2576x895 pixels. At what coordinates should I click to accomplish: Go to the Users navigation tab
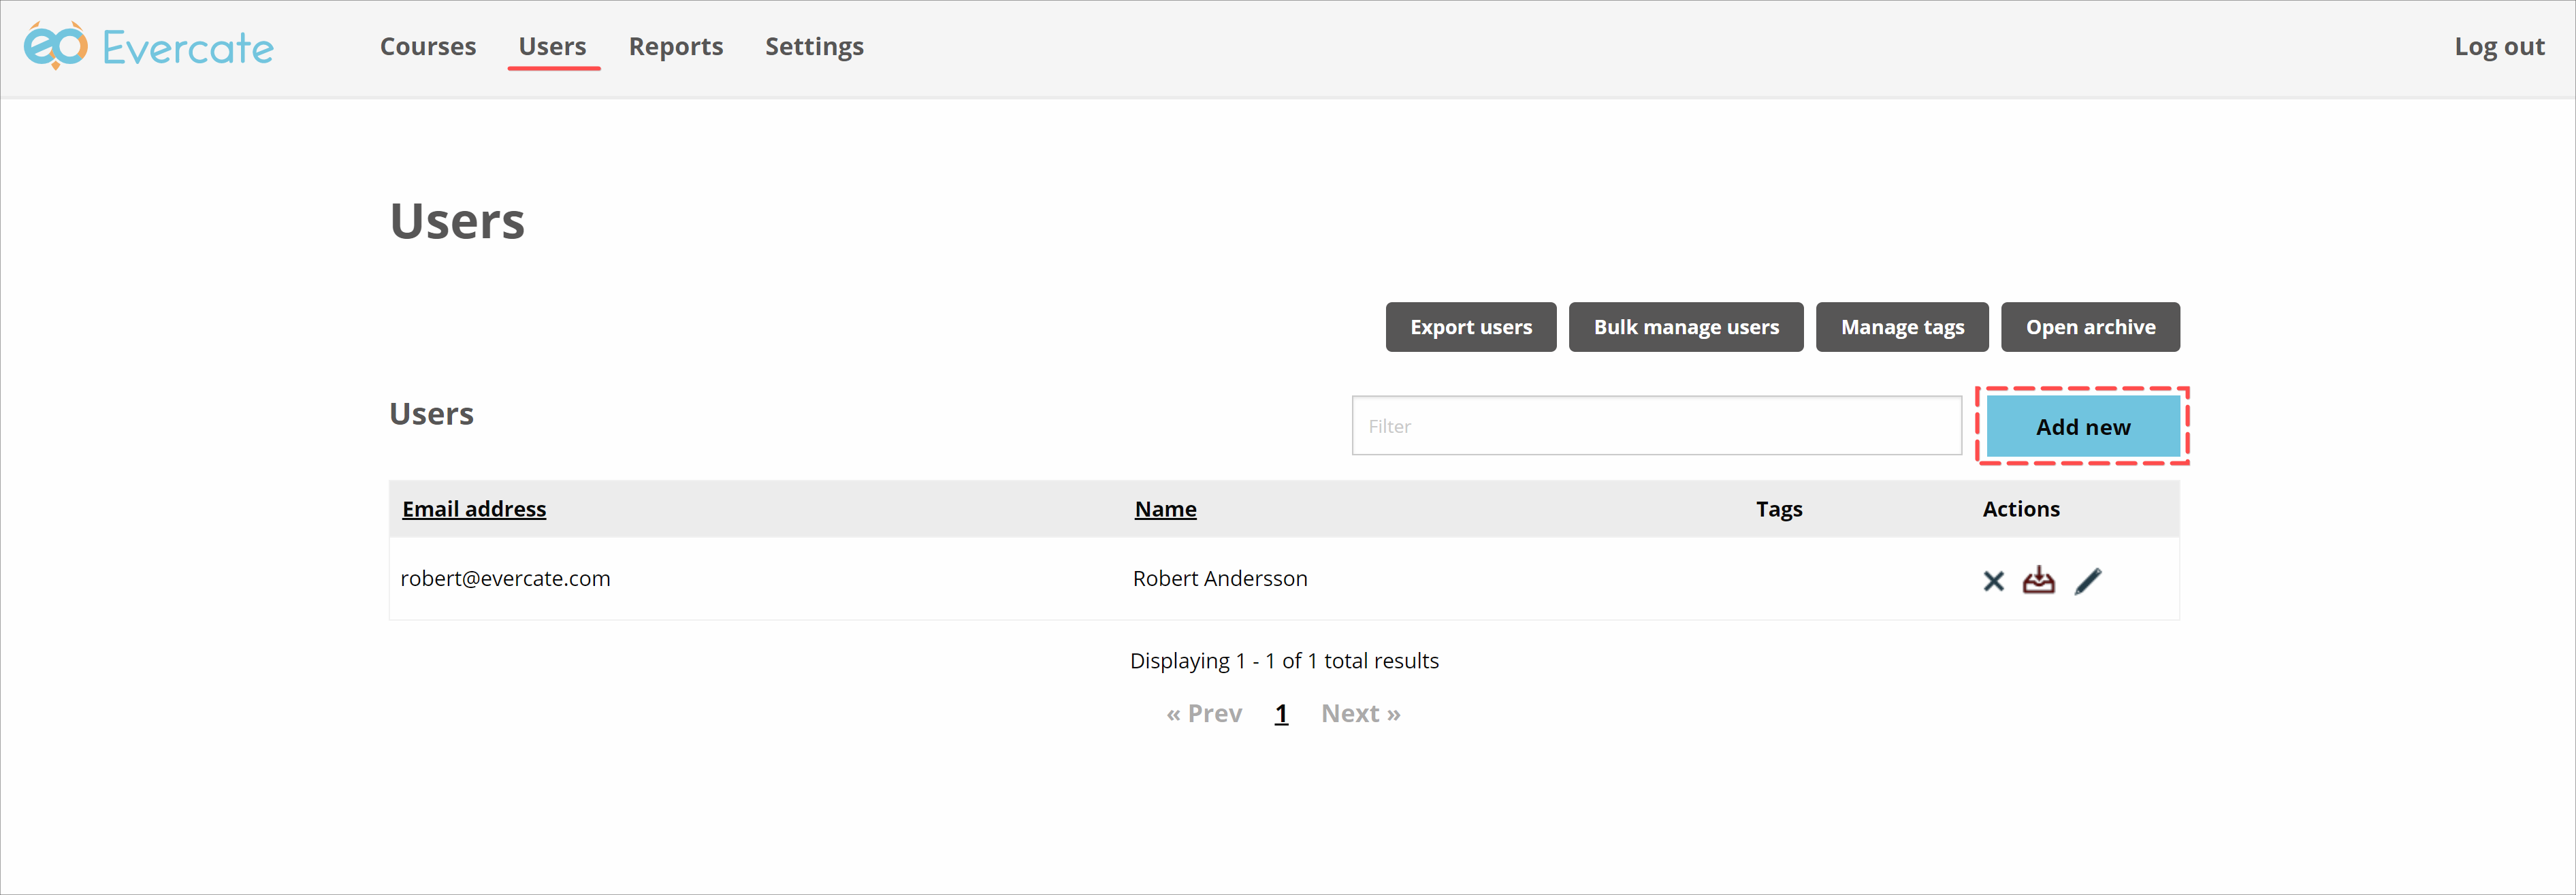coord(552,47)
